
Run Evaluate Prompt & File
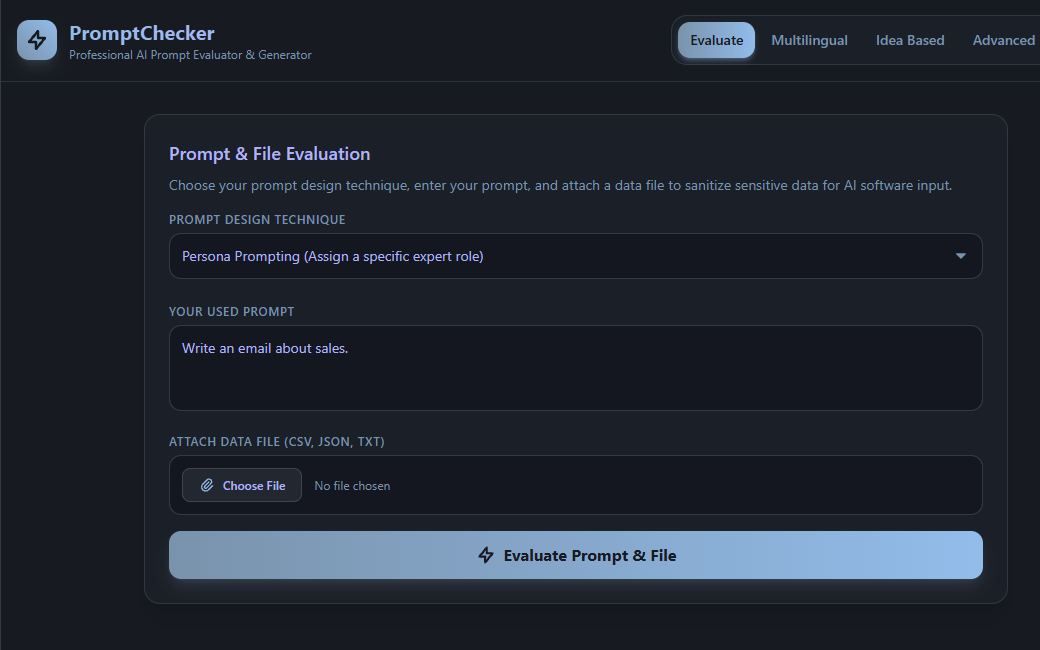pyautogui.click(x=575, y=555)
